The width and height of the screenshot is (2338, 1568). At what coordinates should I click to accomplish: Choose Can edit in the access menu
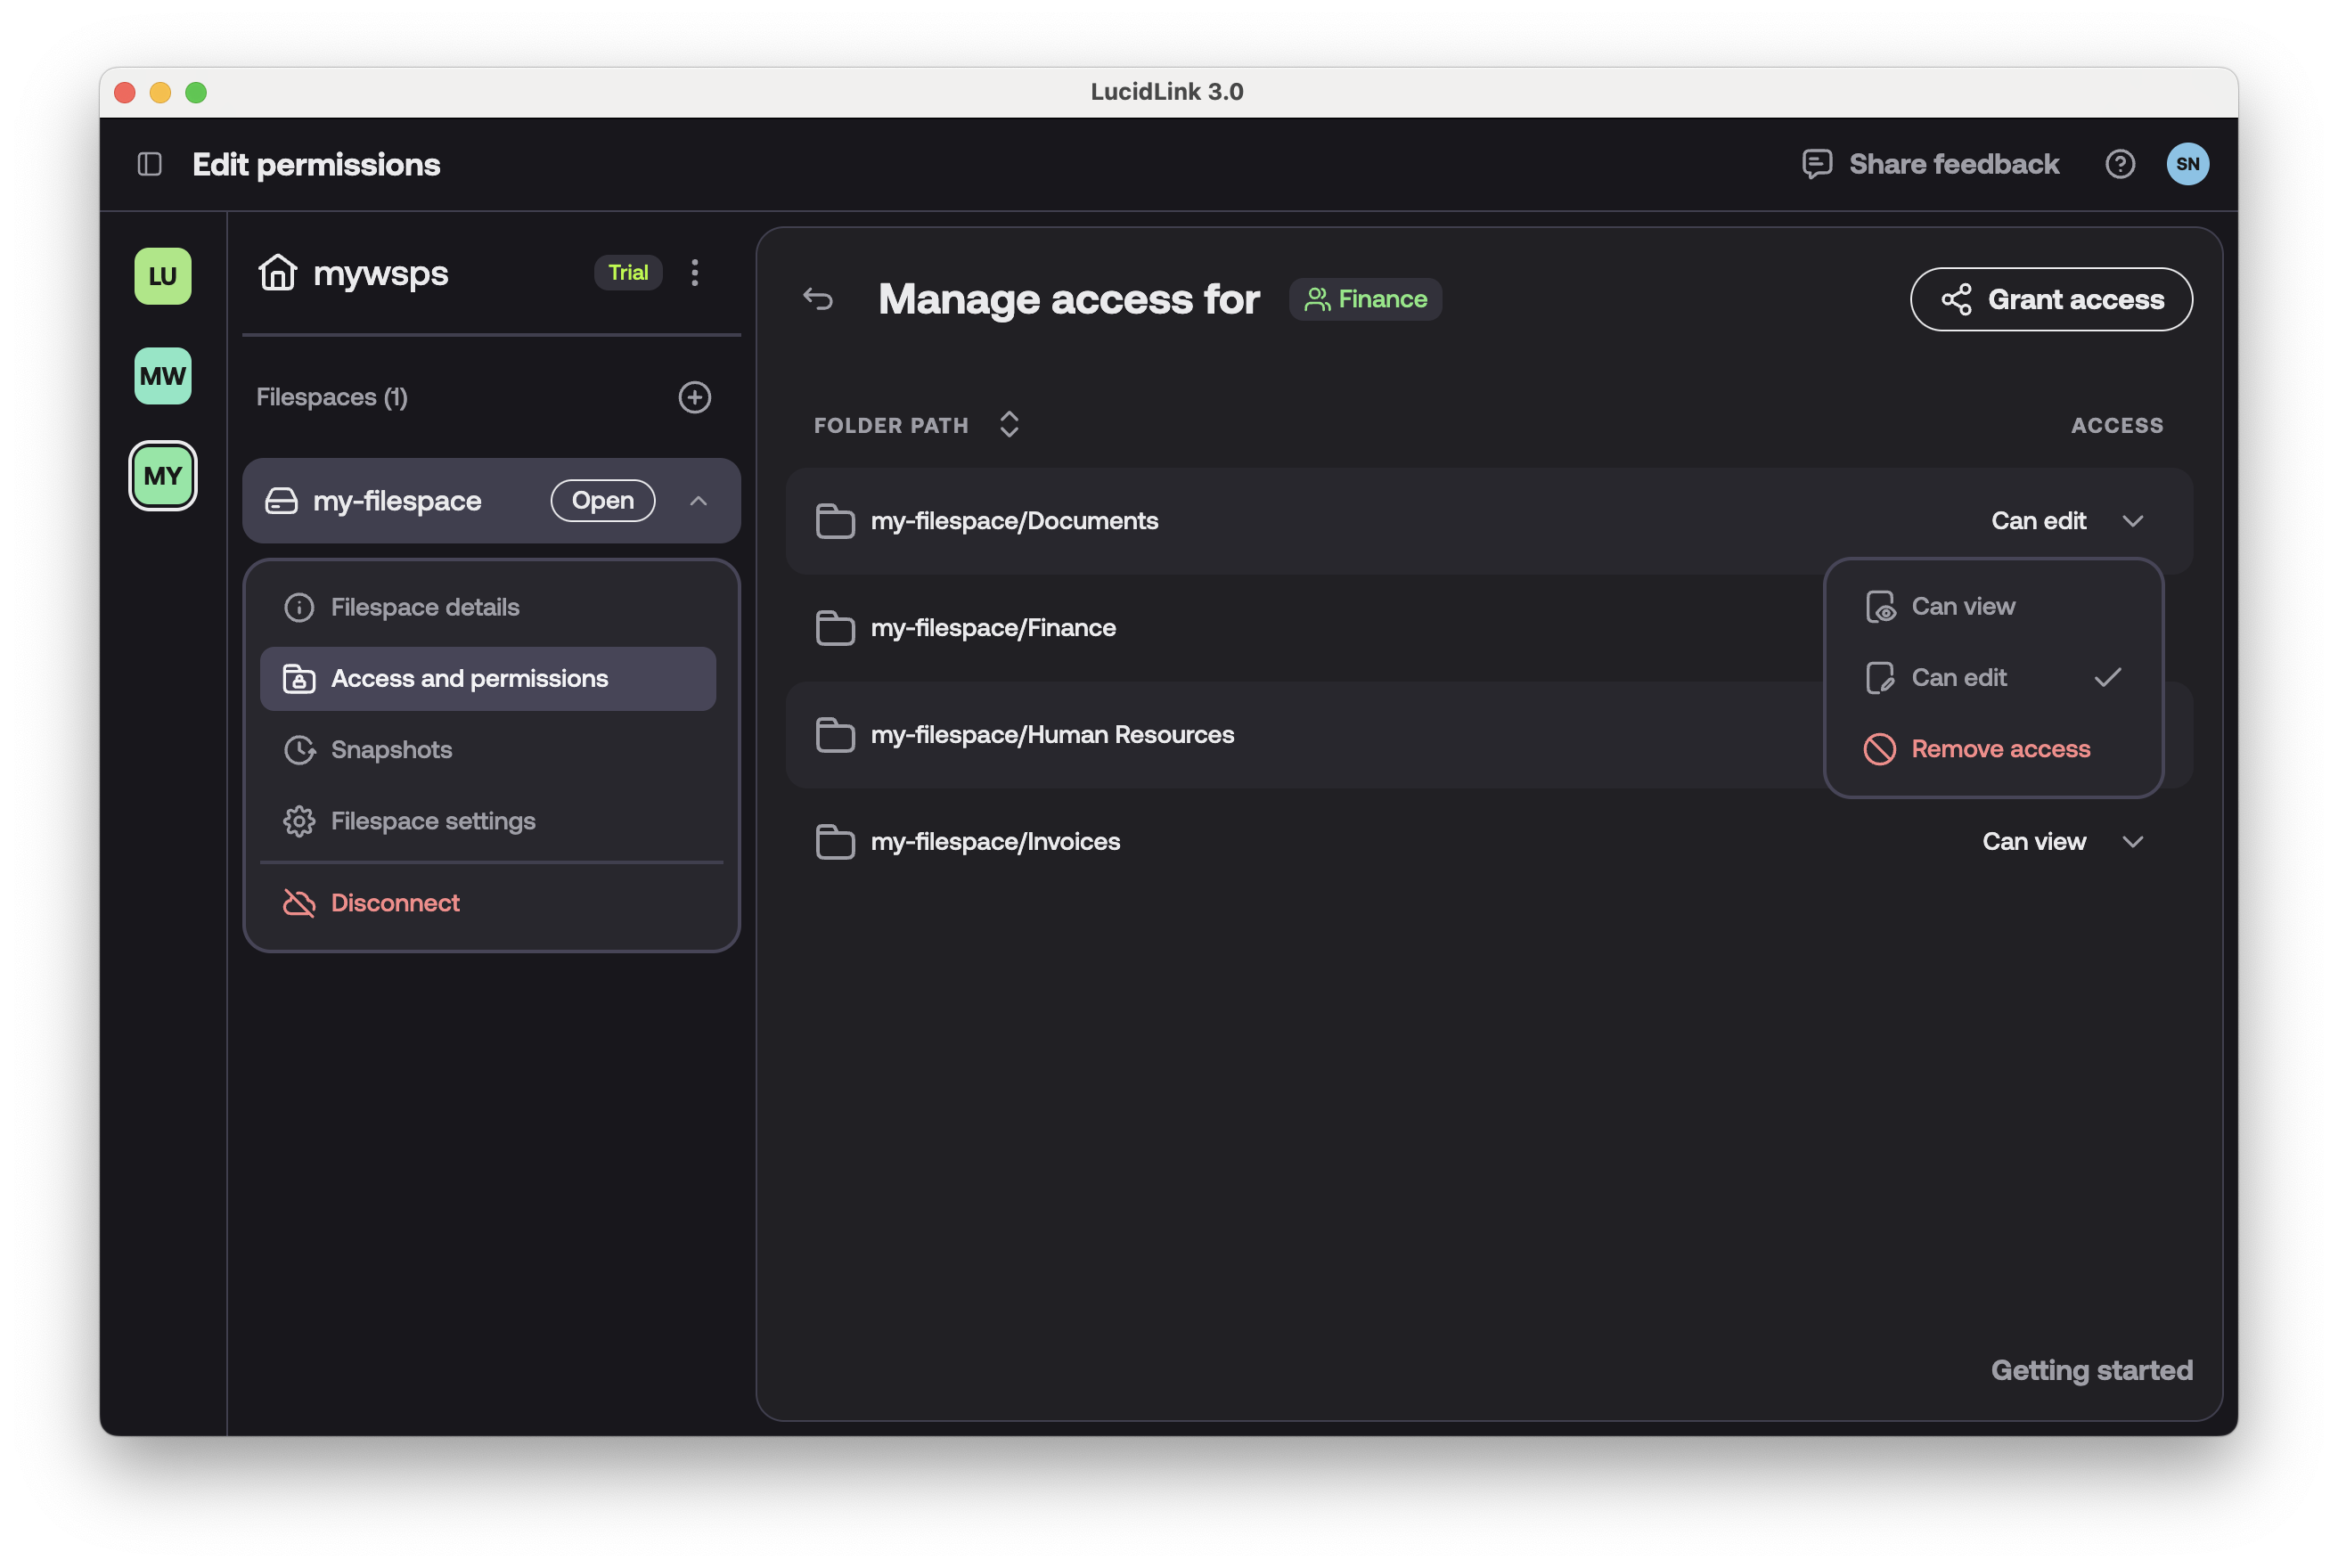click(x=1993, y=678)
